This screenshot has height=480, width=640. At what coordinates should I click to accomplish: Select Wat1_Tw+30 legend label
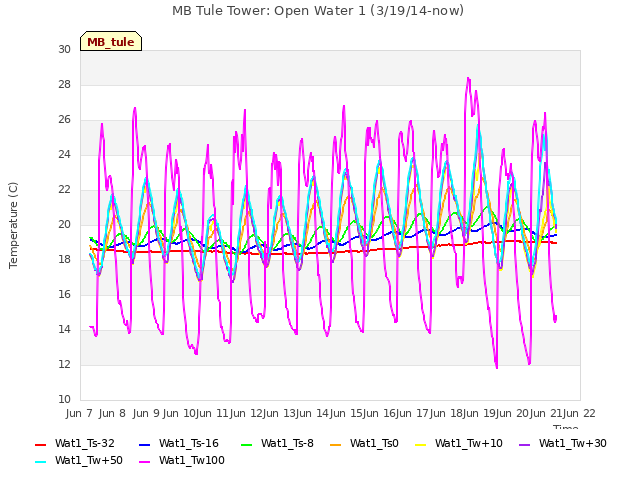pyautogui.click(x=573, y=443)
